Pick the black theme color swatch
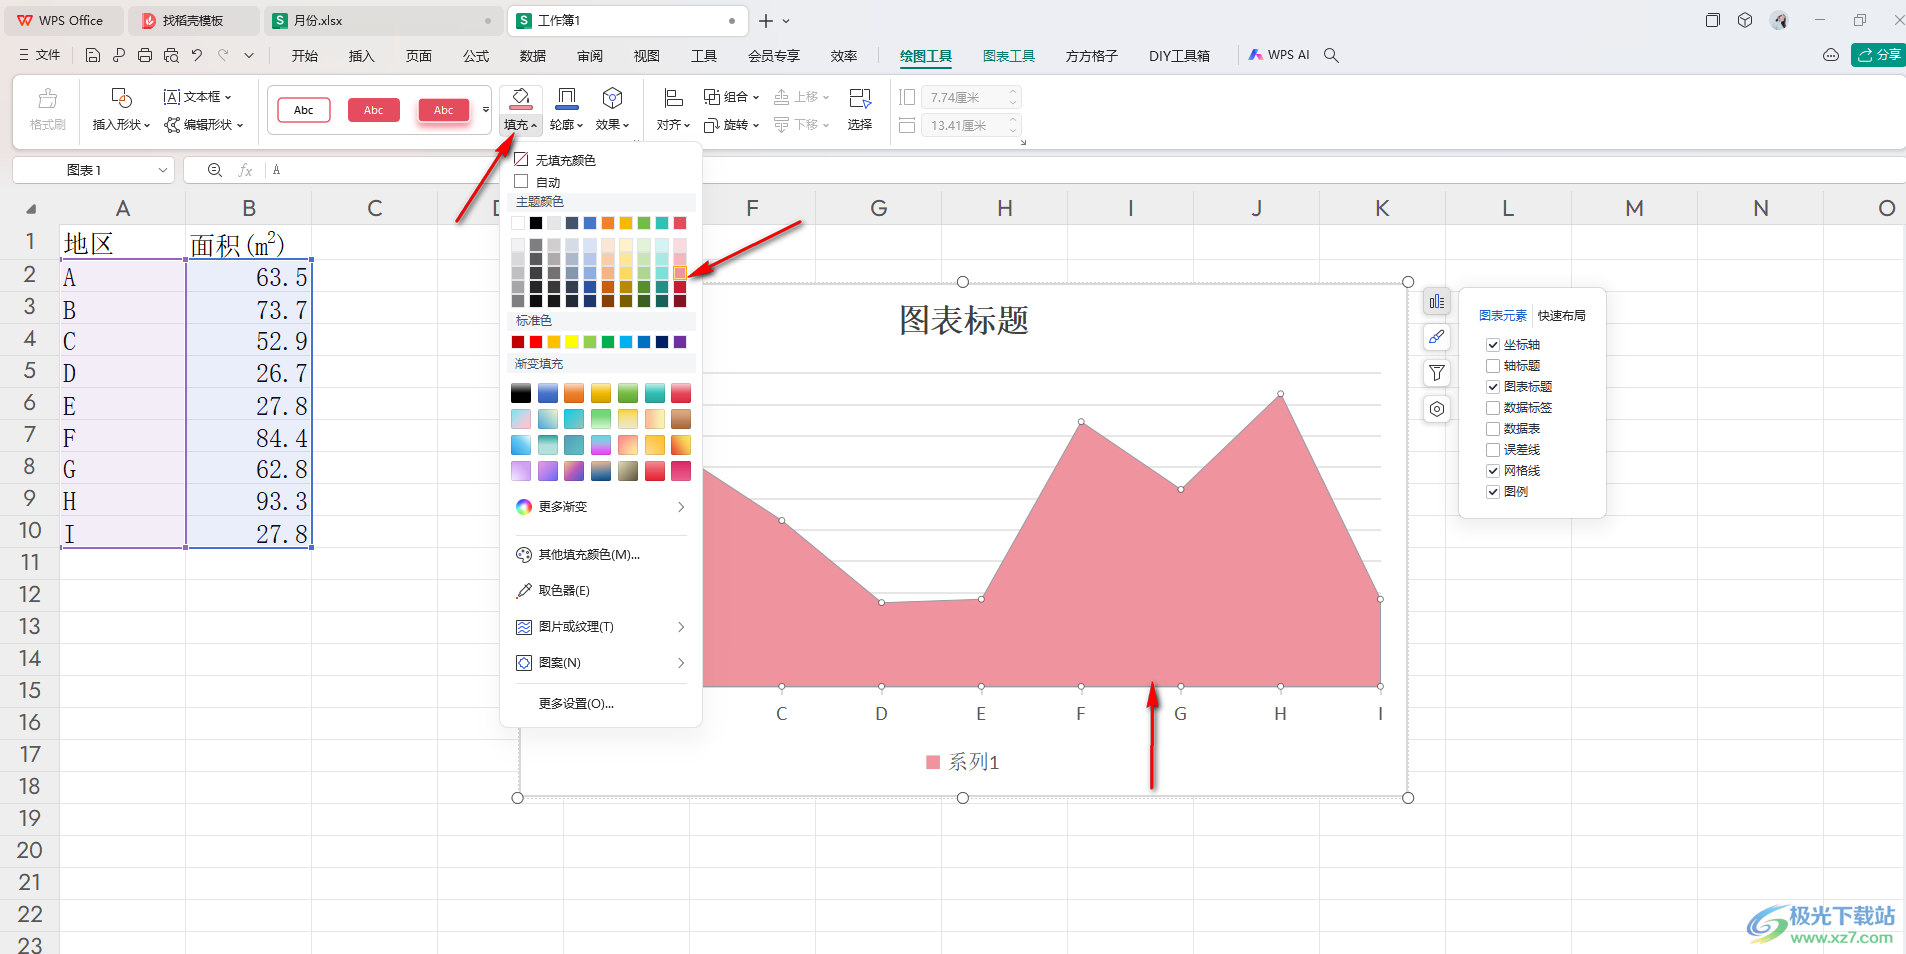Viewport: 1906px width, 954px height. [536, 223]
